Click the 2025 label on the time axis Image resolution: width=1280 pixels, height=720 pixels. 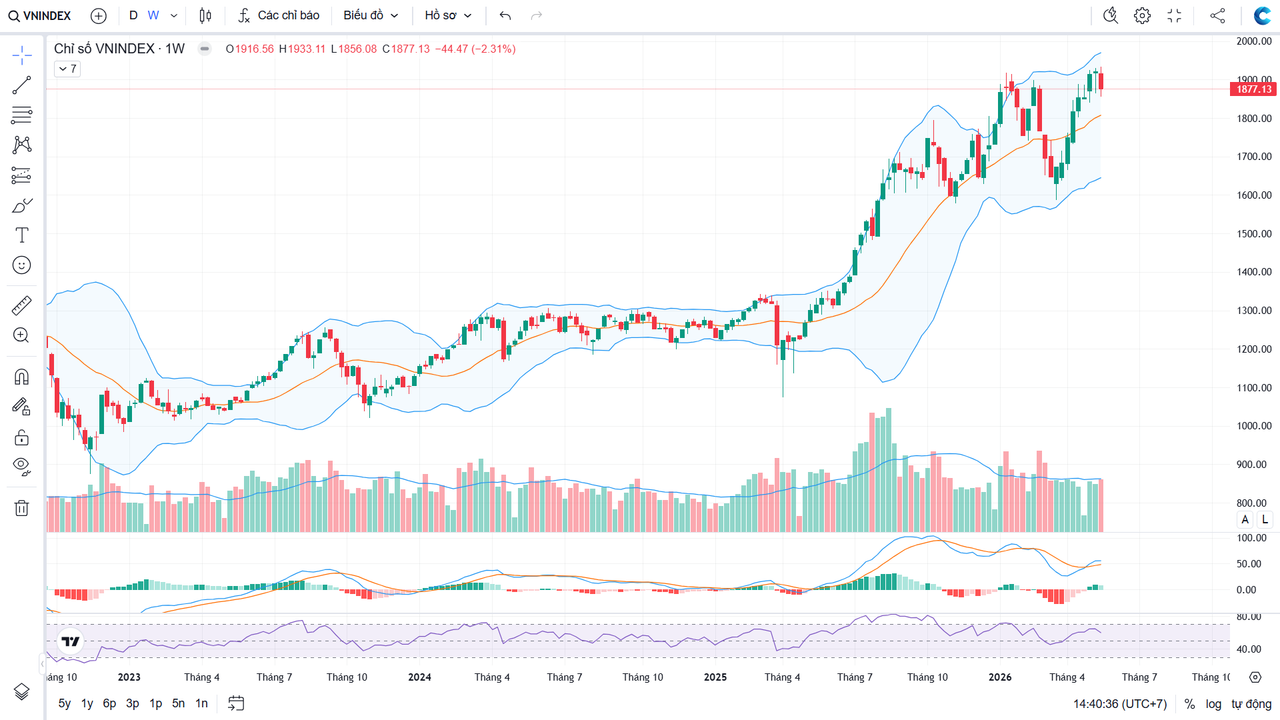pos(715,677)
